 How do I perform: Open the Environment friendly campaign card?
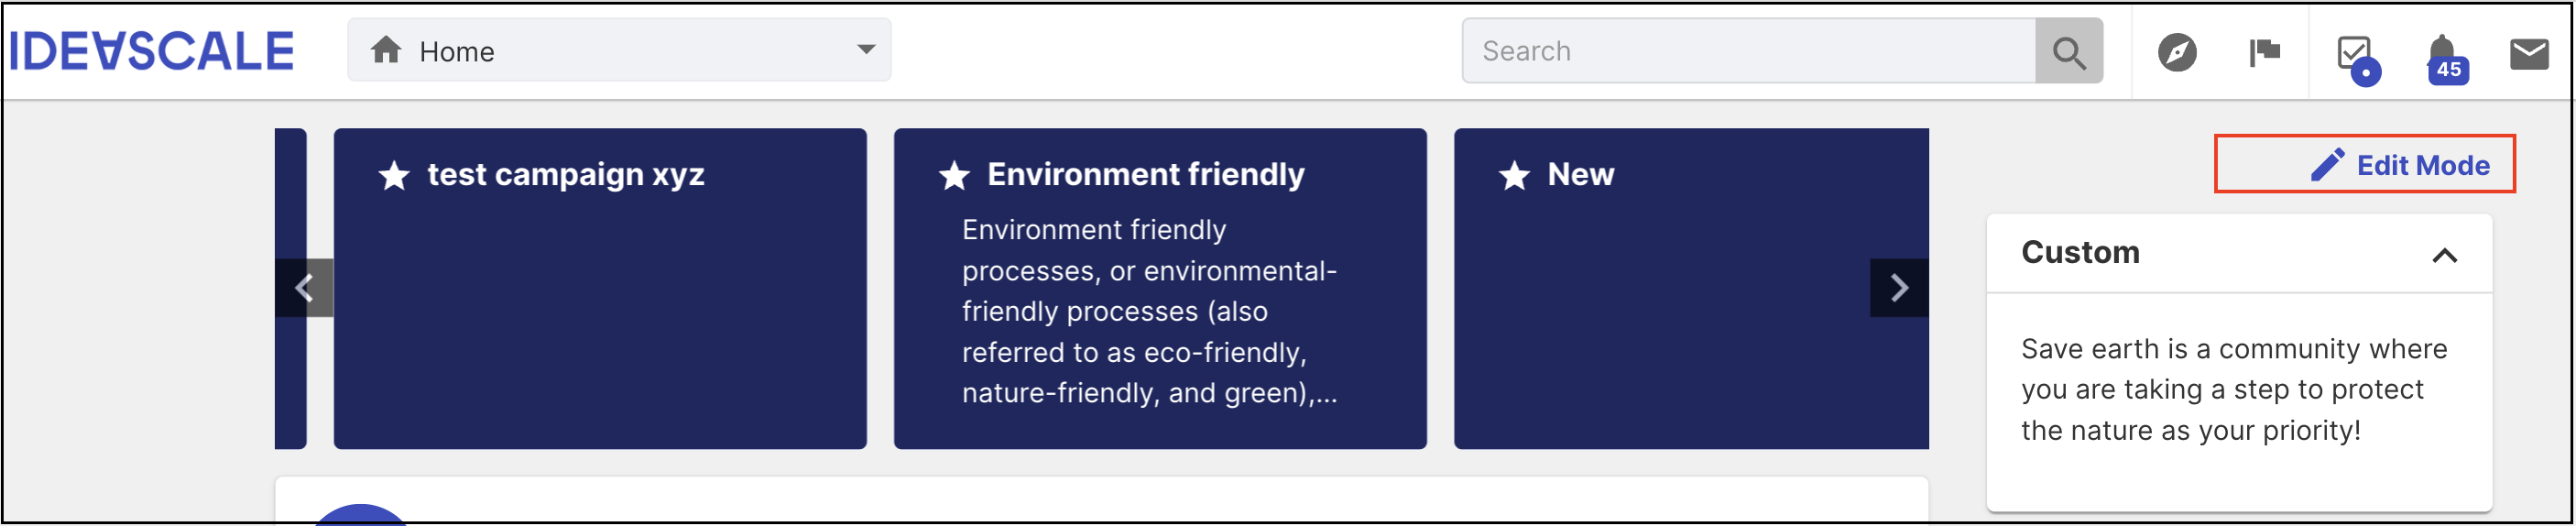[x=1160, y=288]
